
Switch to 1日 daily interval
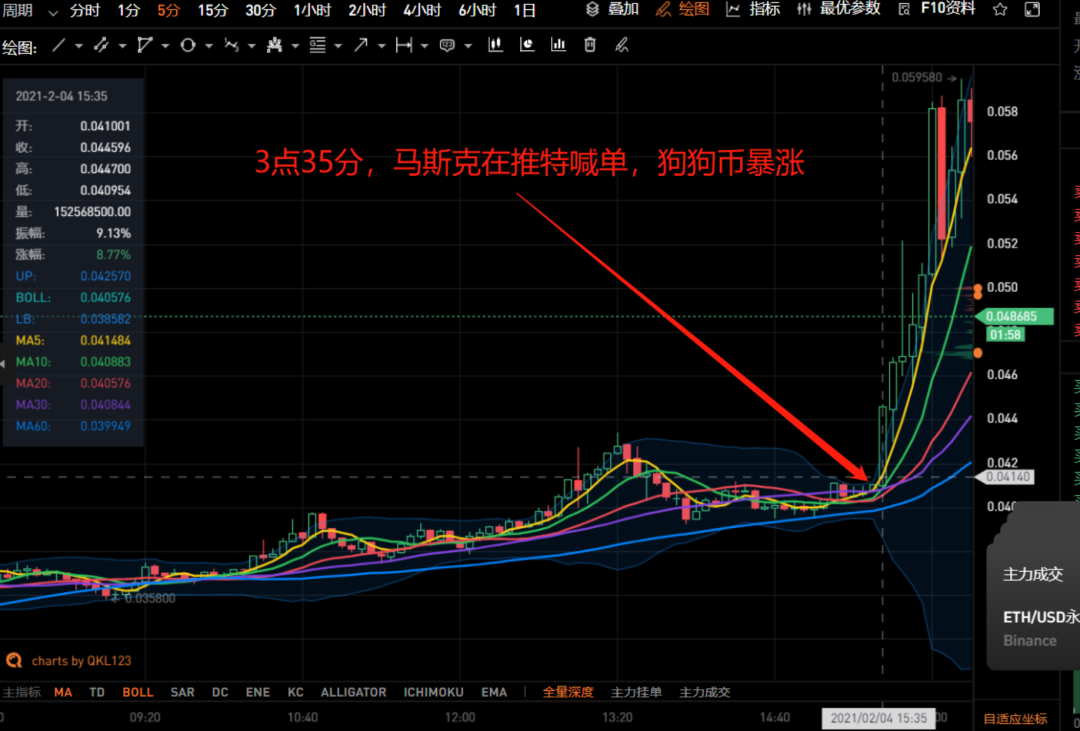[x=525, y=10]
